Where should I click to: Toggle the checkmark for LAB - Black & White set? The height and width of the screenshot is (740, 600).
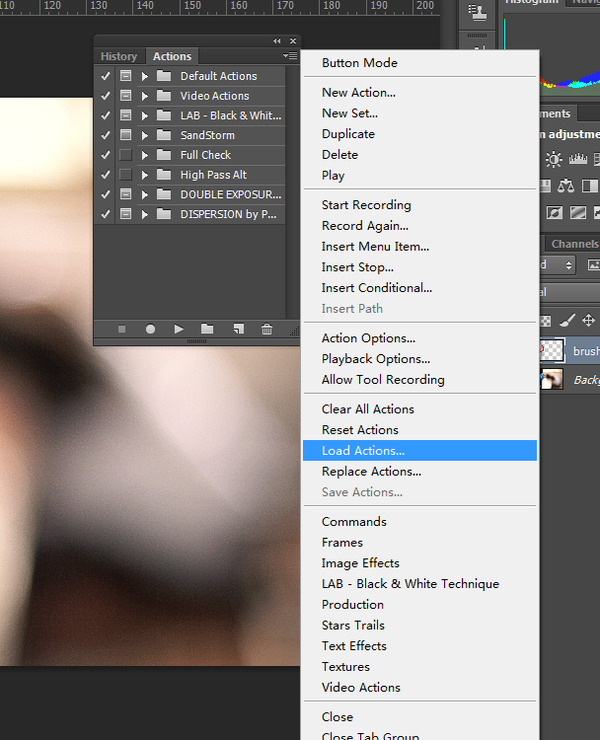point(106,115)
